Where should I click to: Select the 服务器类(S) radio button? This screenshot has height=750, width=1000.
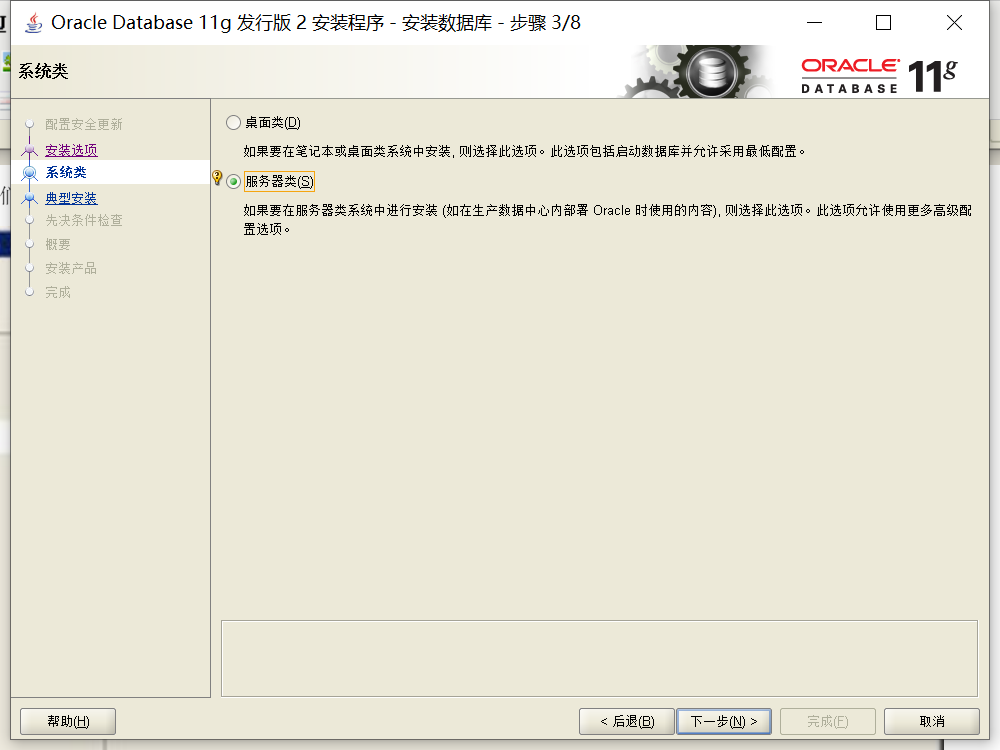click(x=233, y=182)
